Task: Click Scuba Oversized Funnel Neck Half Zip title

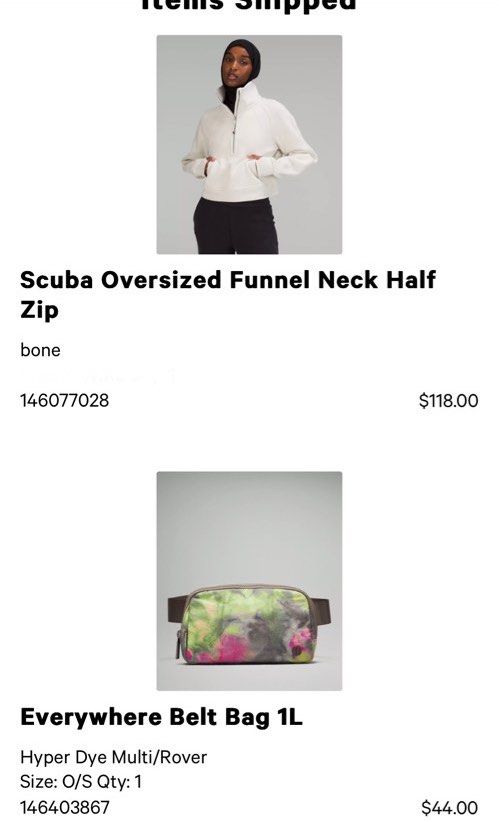Action: 227,294
